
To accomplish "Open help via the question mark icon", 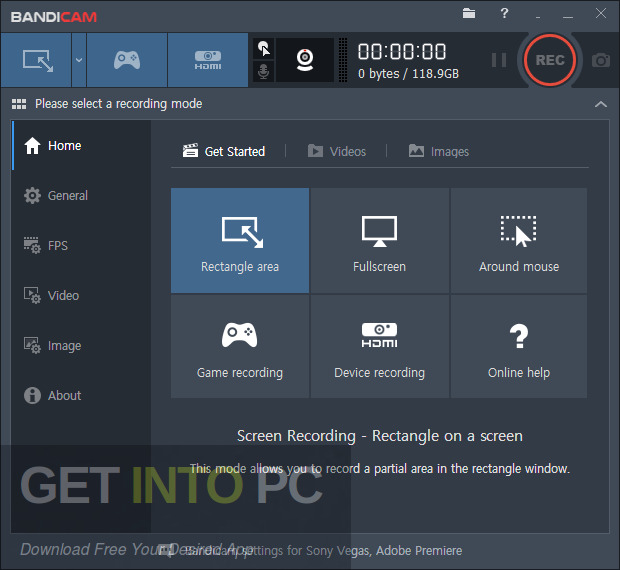I will 504,13.
